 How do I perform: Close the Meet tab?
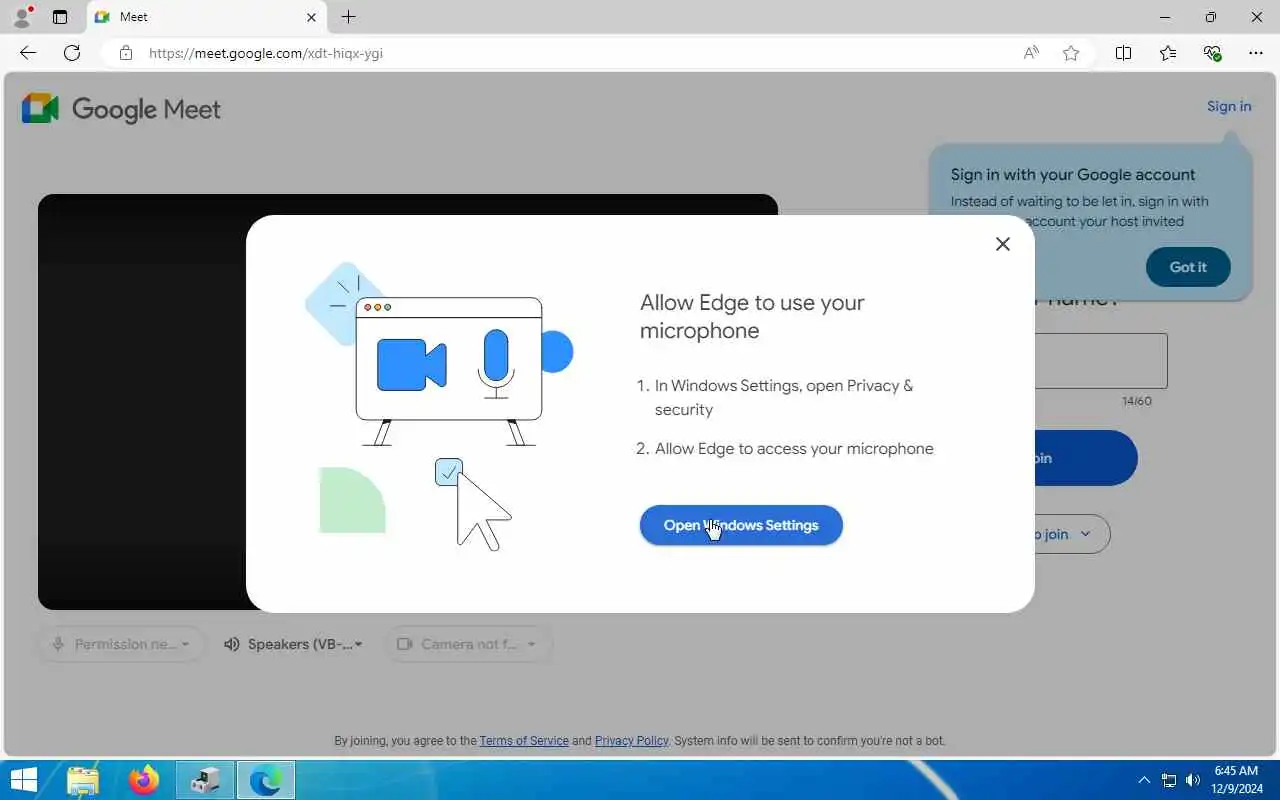pyautogui.click(x=311, y=17)
